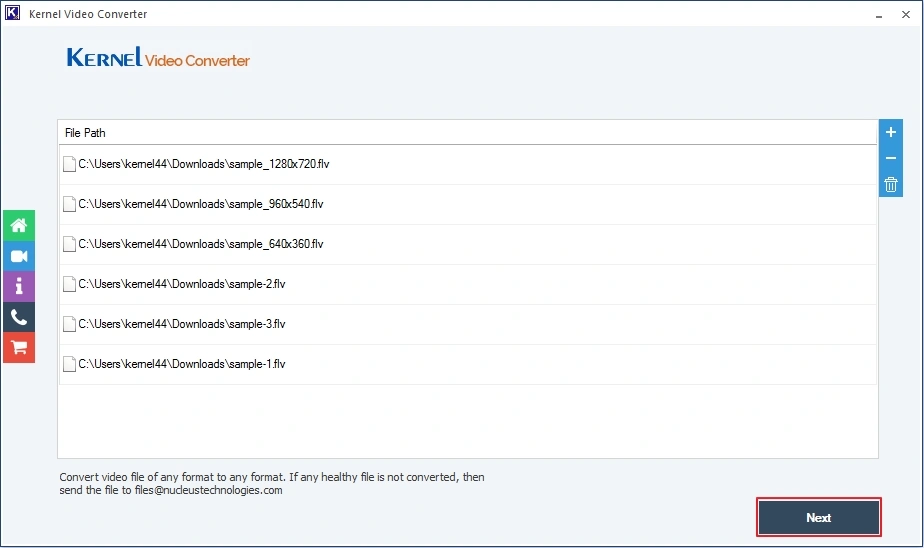Select the sample_640x360.flv file path
Image resolution: width=924 pixels, height=548 pixels.
201,245
